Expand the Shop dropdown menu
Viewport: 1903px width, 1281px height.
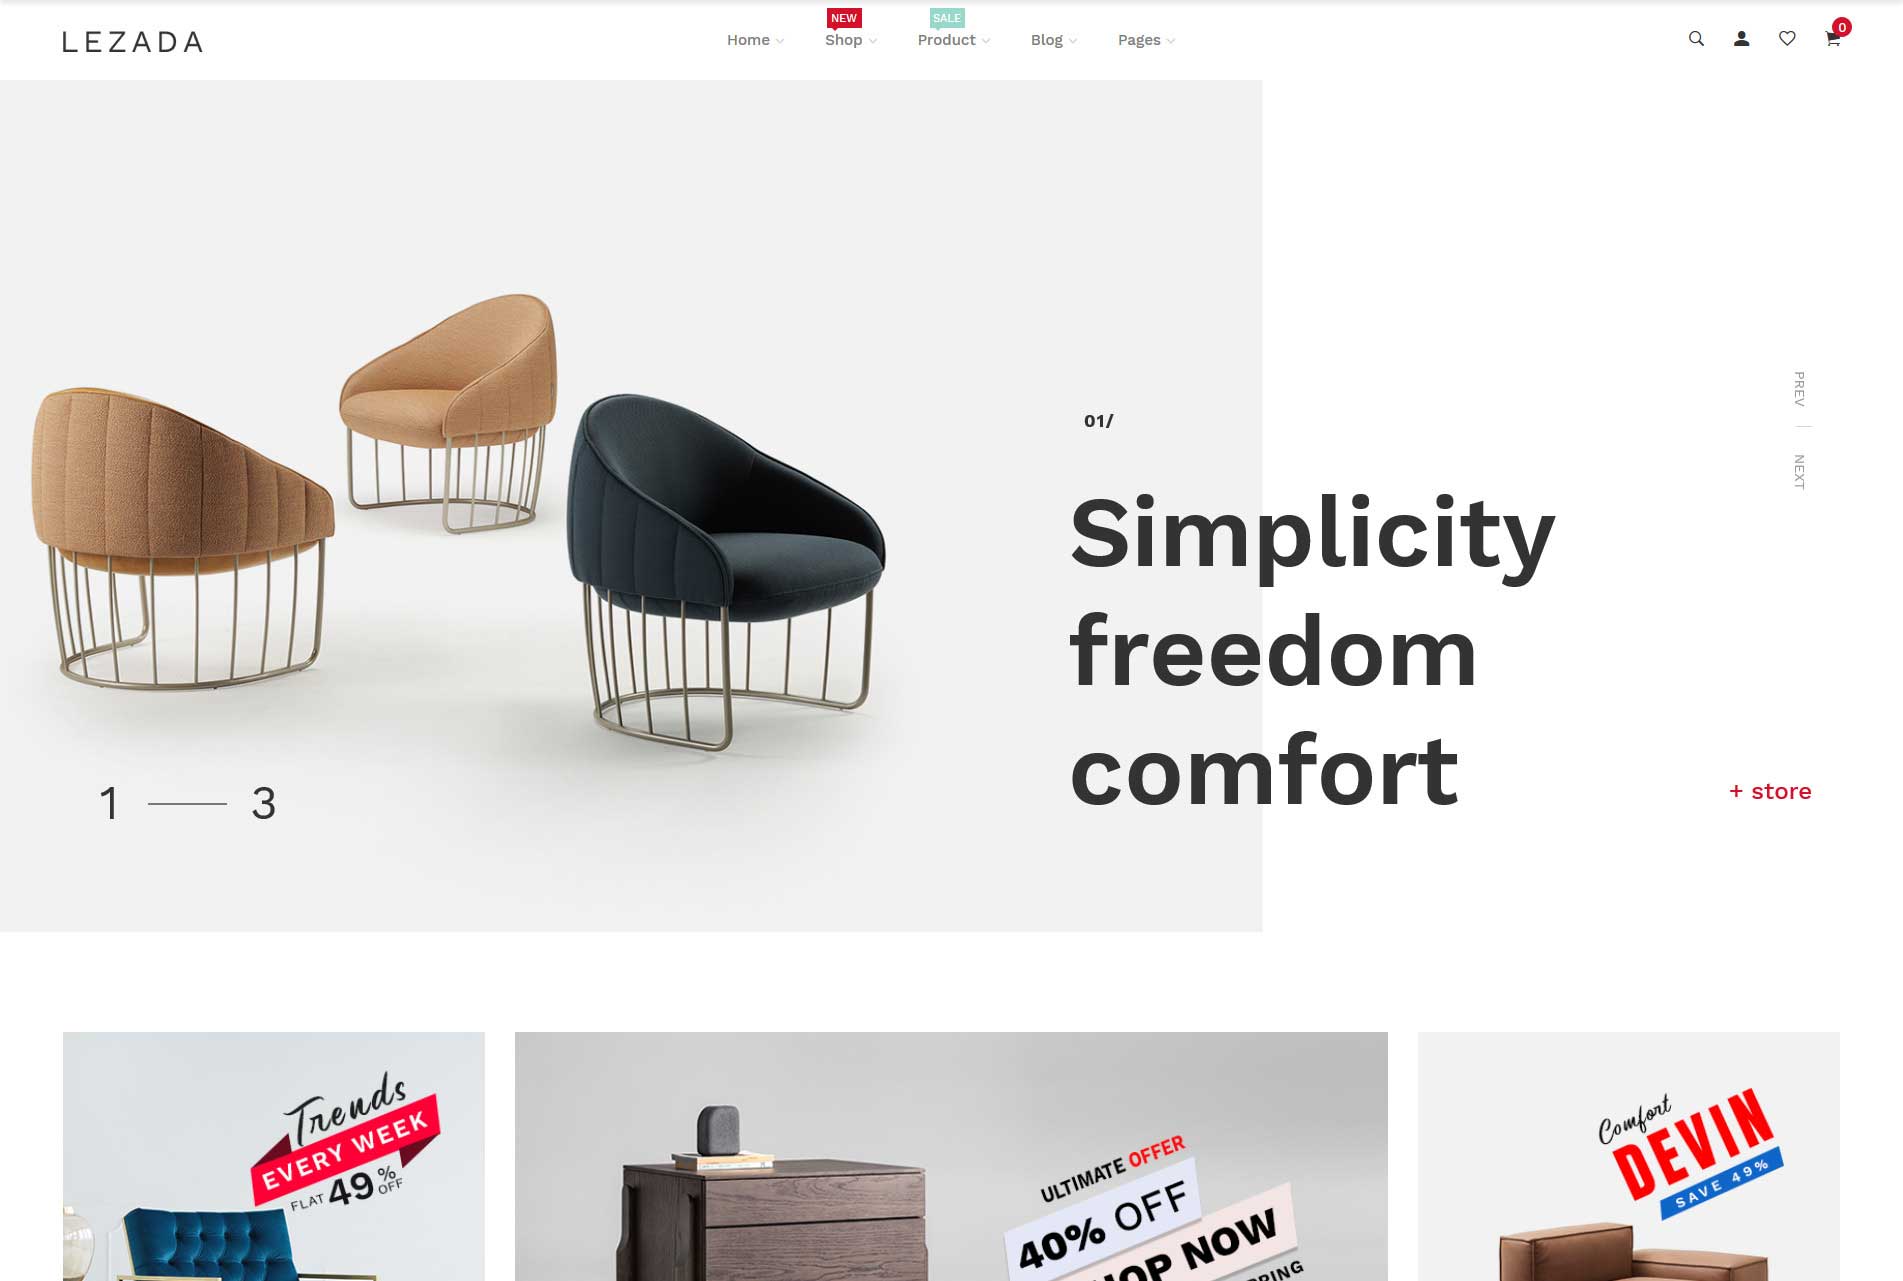click(x=851, y=40)
